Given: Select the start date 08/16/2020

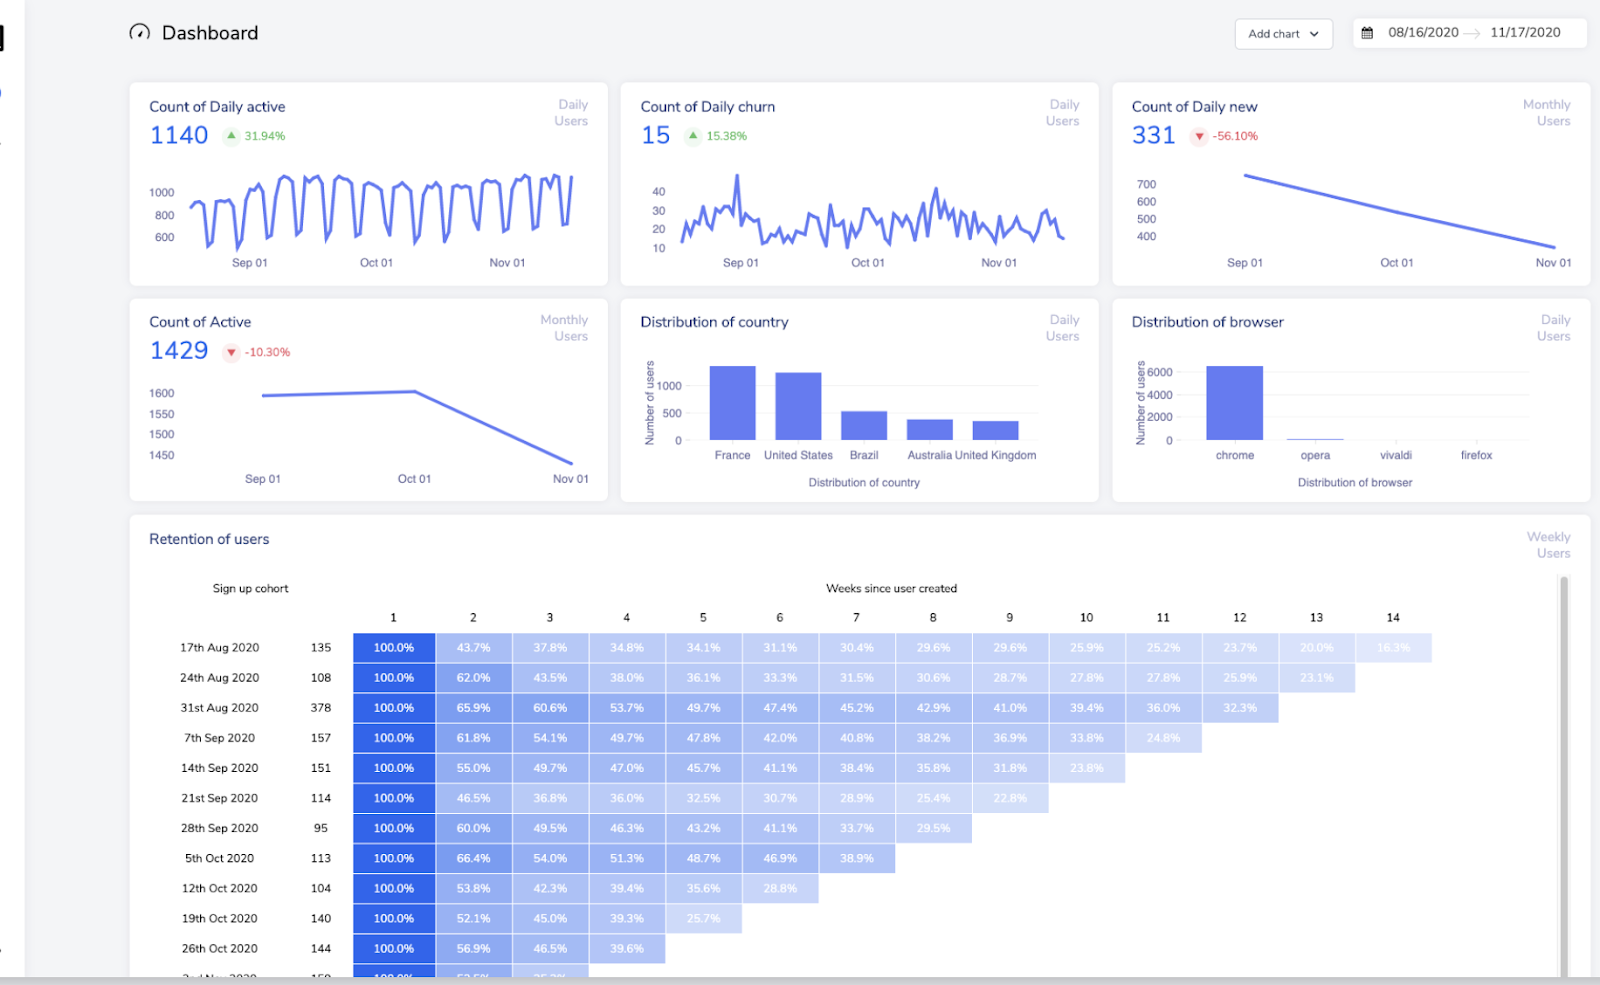Looking at the screenshot, I should coord(1423,32).
